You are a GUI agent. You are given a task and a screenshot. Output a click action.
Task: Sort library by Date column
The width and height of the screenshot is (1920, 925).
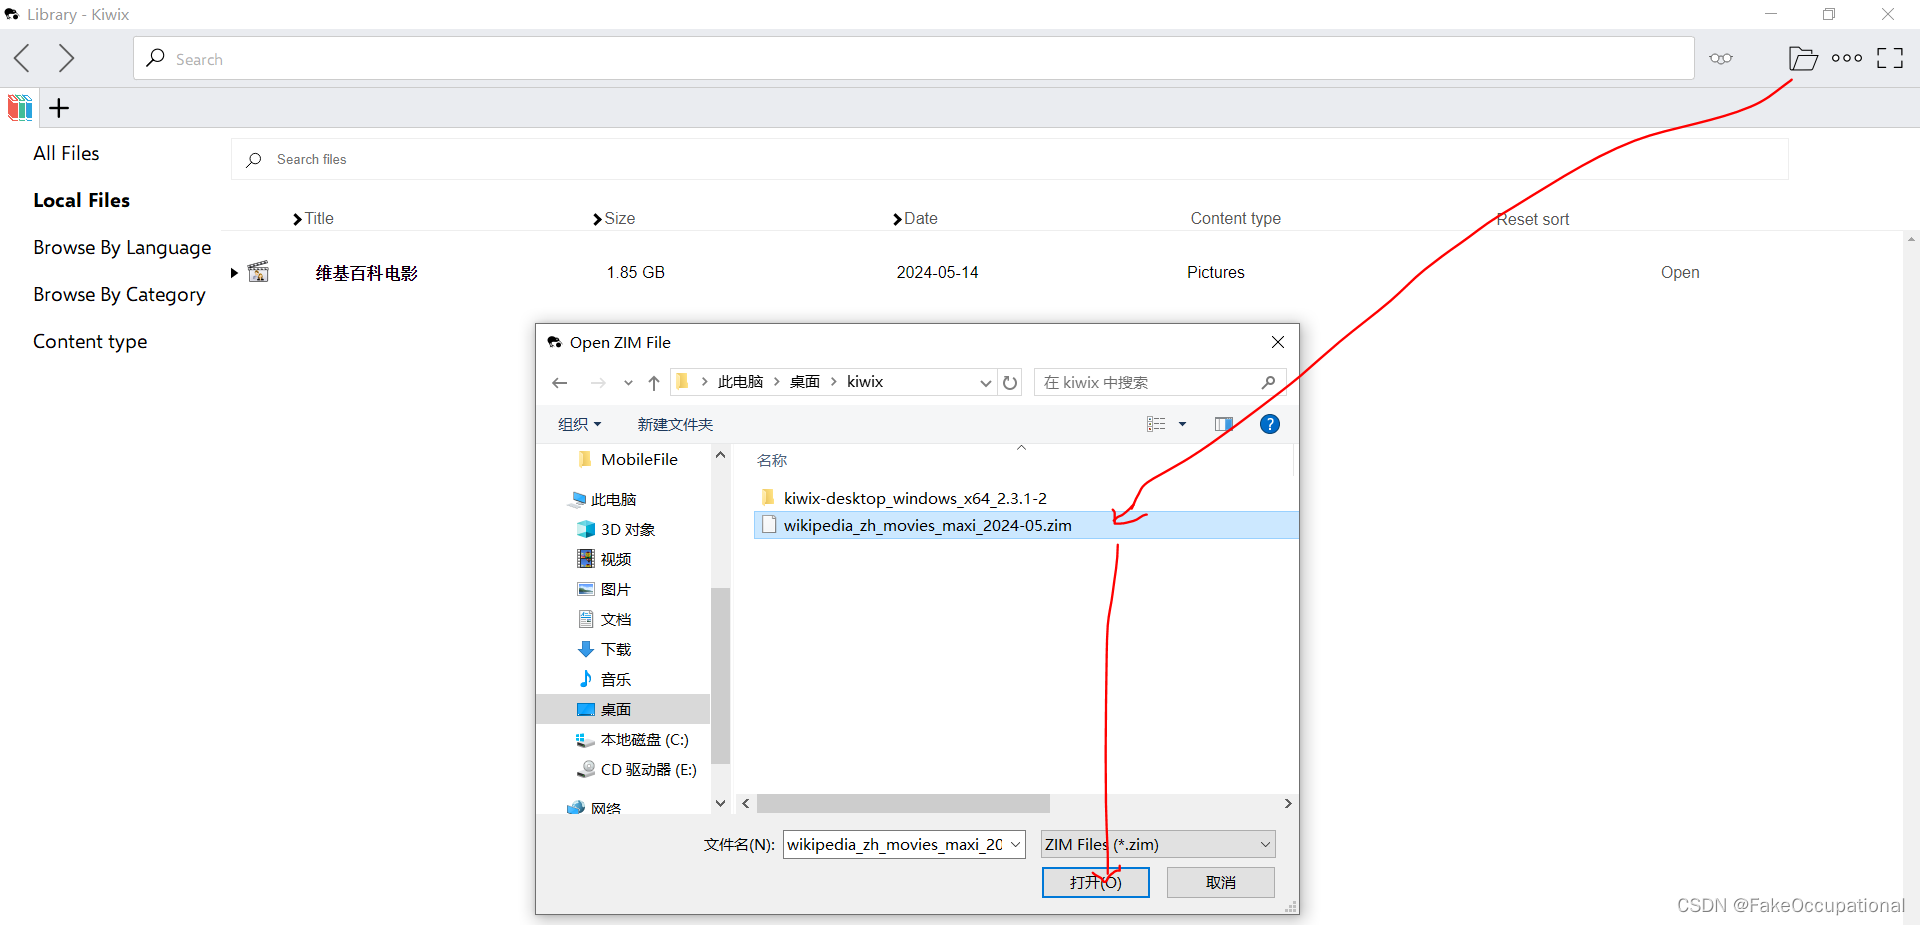[915, 218]
